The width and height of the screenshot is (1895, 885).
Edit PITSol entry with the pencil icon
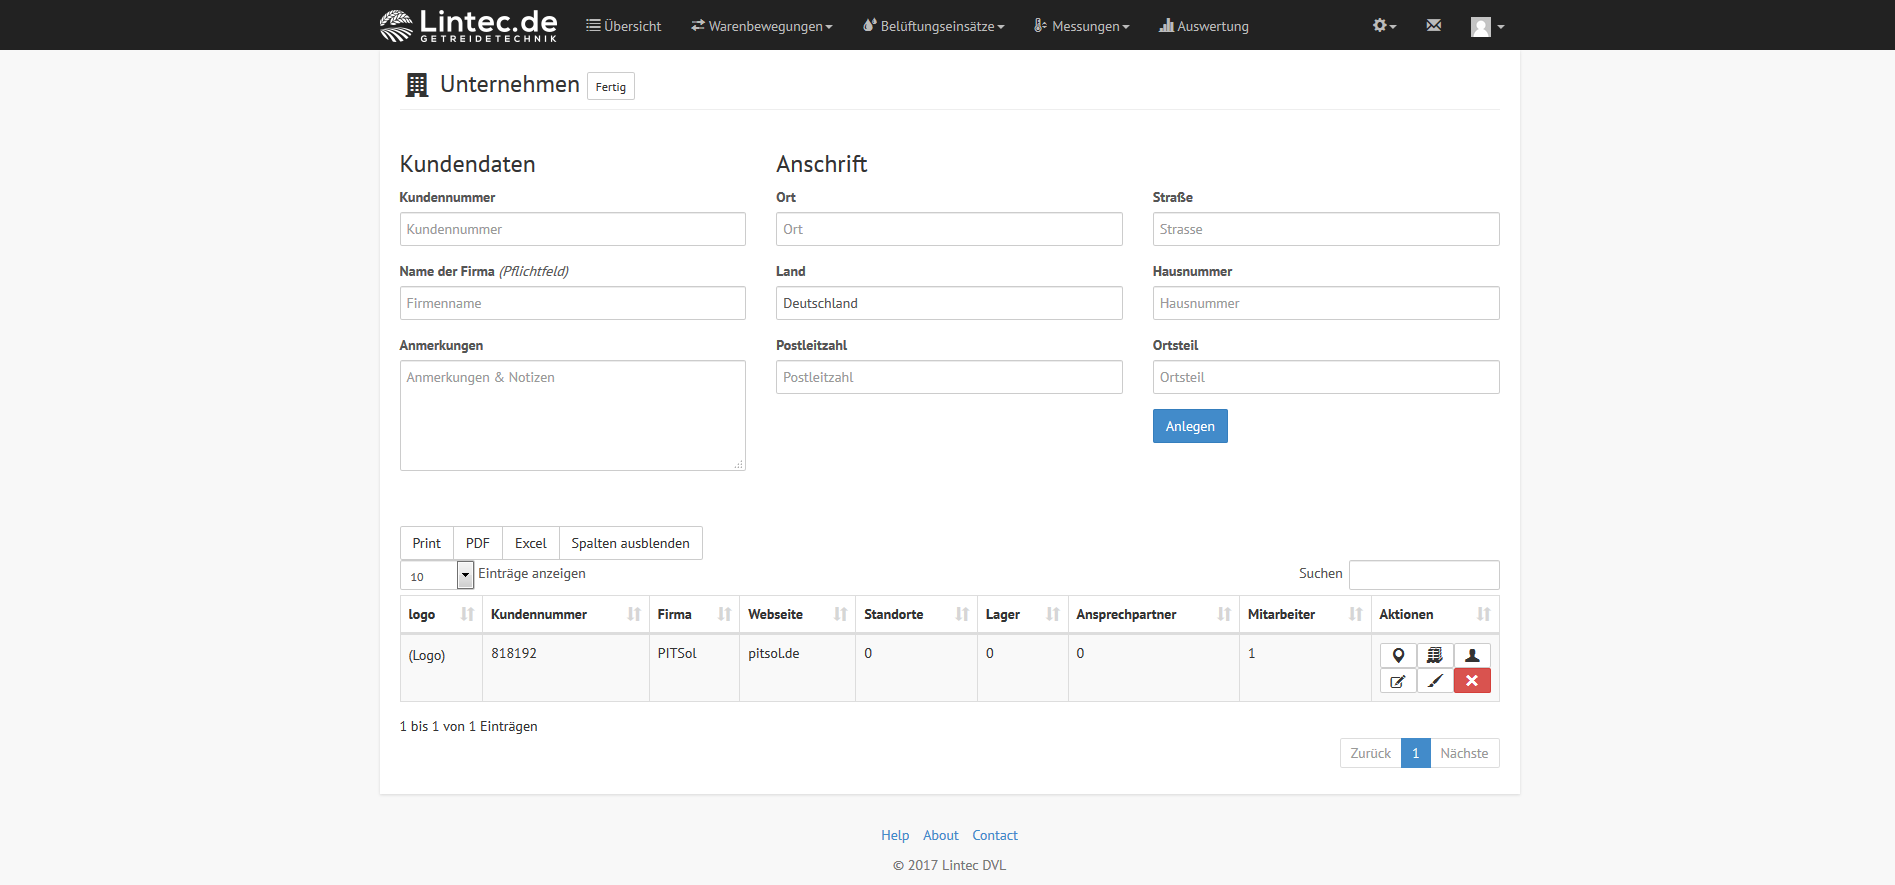coord(1398,681)
